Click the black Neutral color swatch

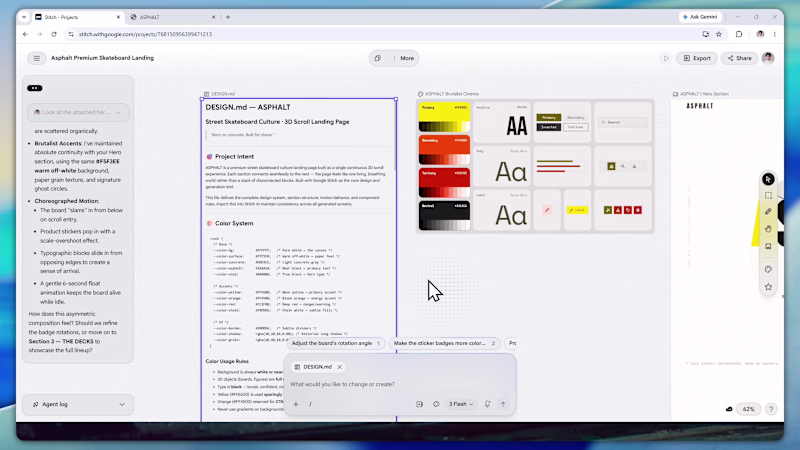coord(444,215)
